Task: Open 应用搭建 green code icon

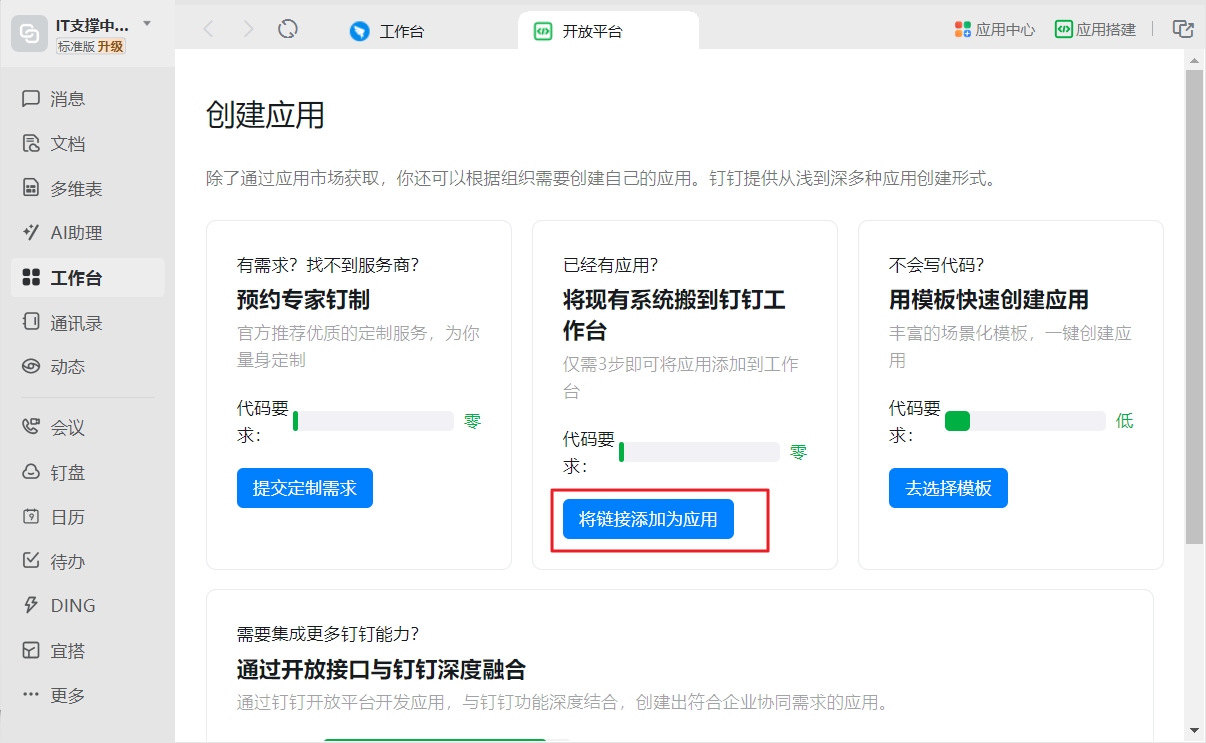Action: [x=1064, y=30]
